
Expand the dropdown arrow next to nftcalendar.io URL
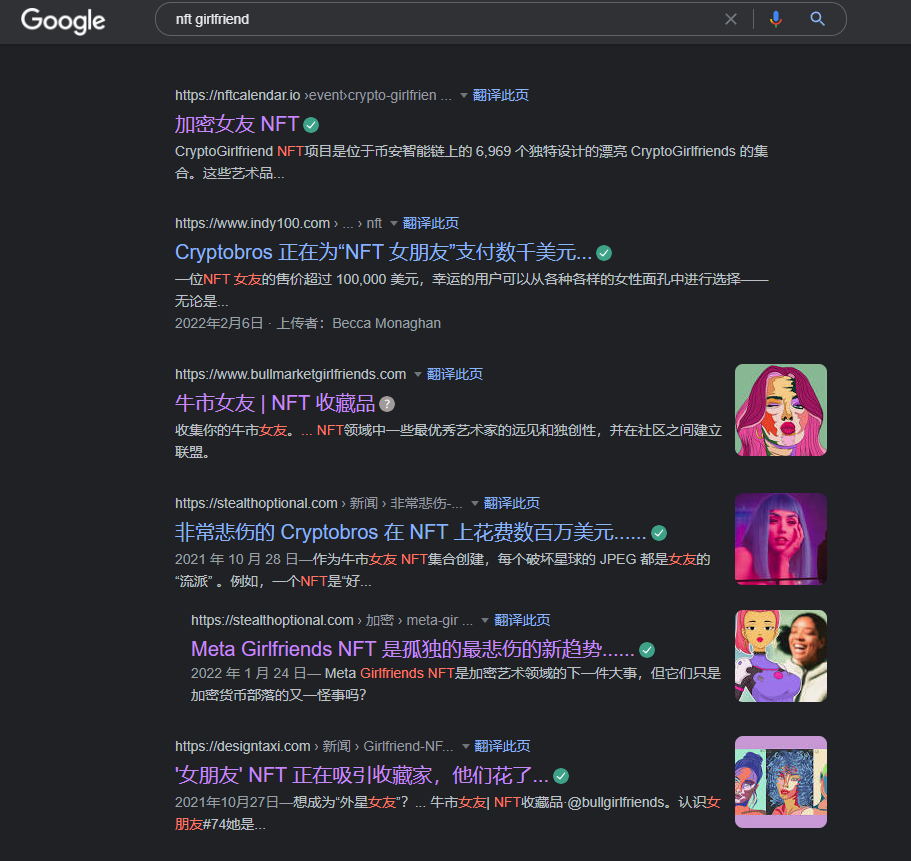click(464, 95)
